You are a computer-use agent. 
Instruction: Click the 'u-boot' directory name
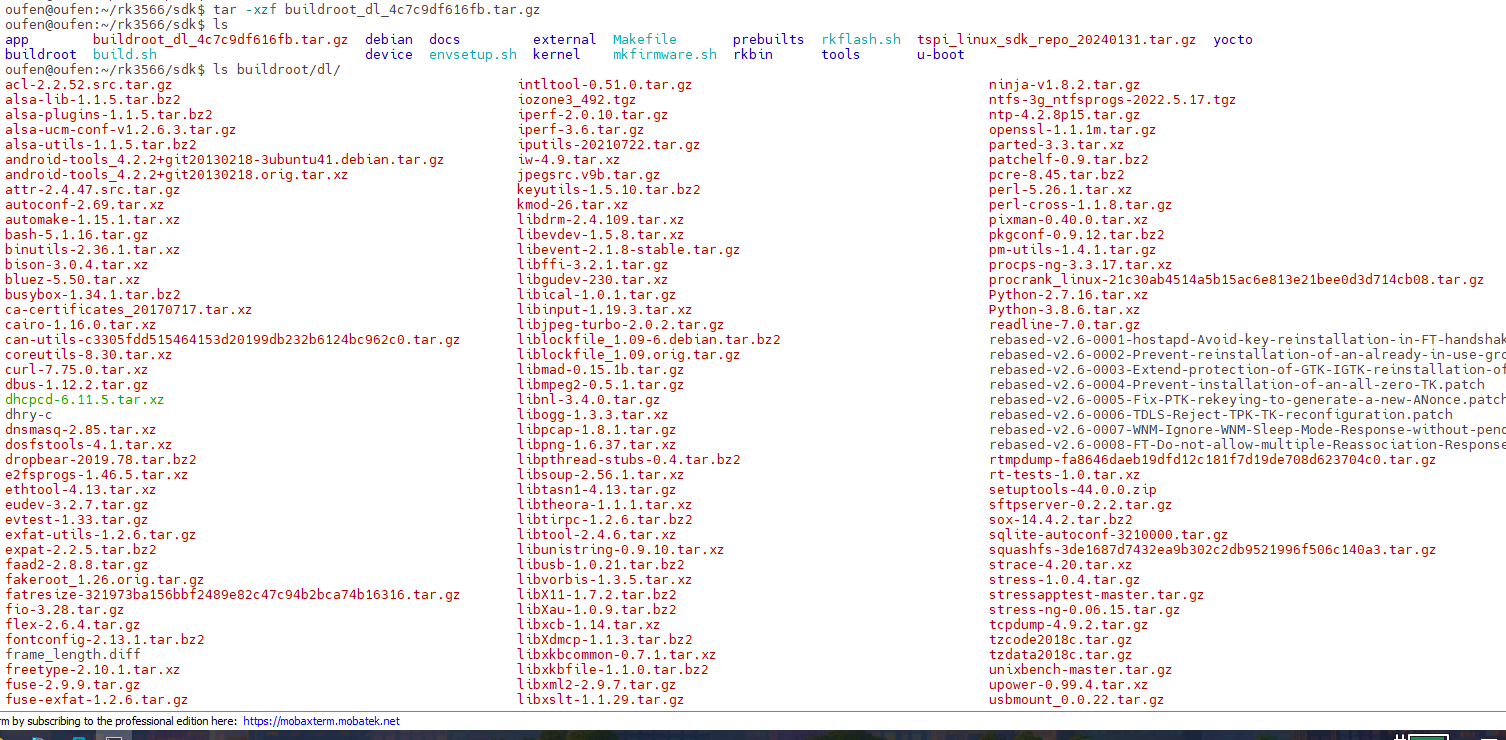[941, 55]
